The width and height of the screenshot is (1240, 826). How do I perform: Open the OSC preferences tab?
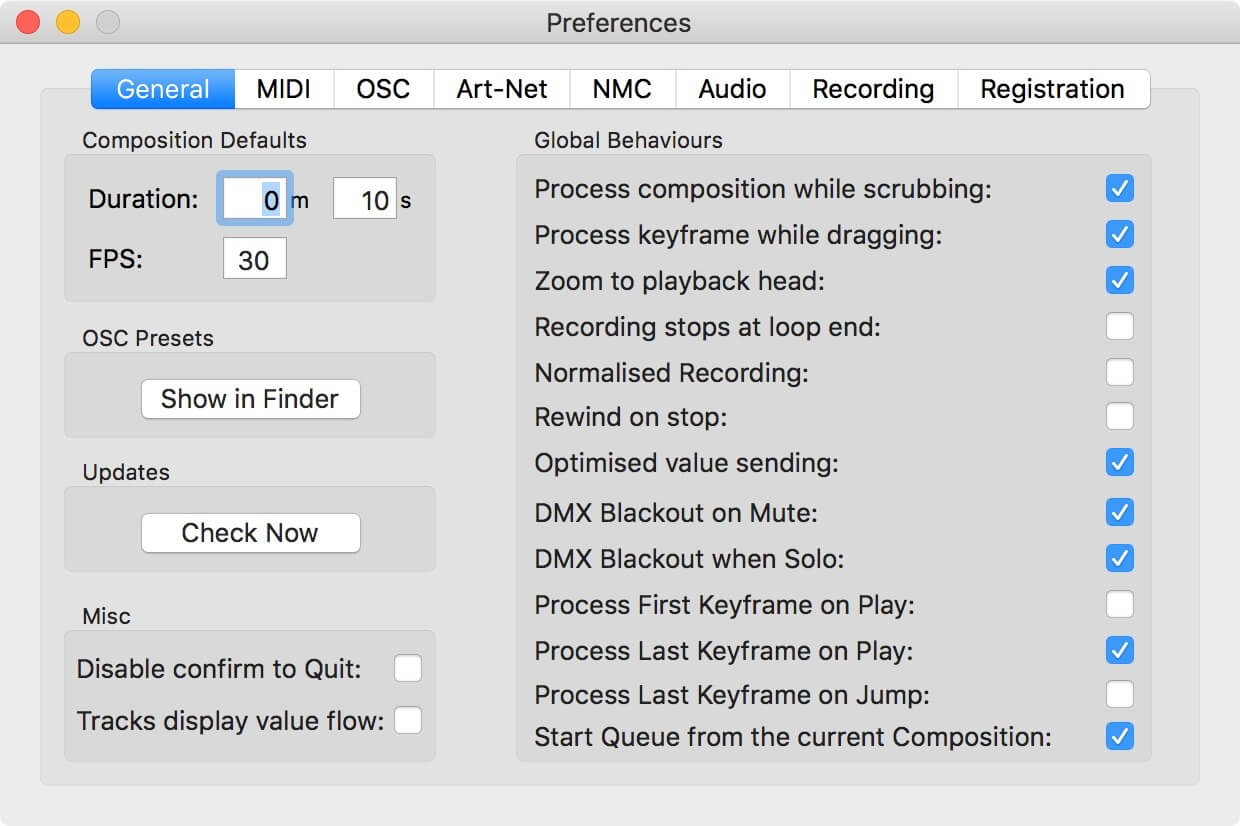click(384, 89)
